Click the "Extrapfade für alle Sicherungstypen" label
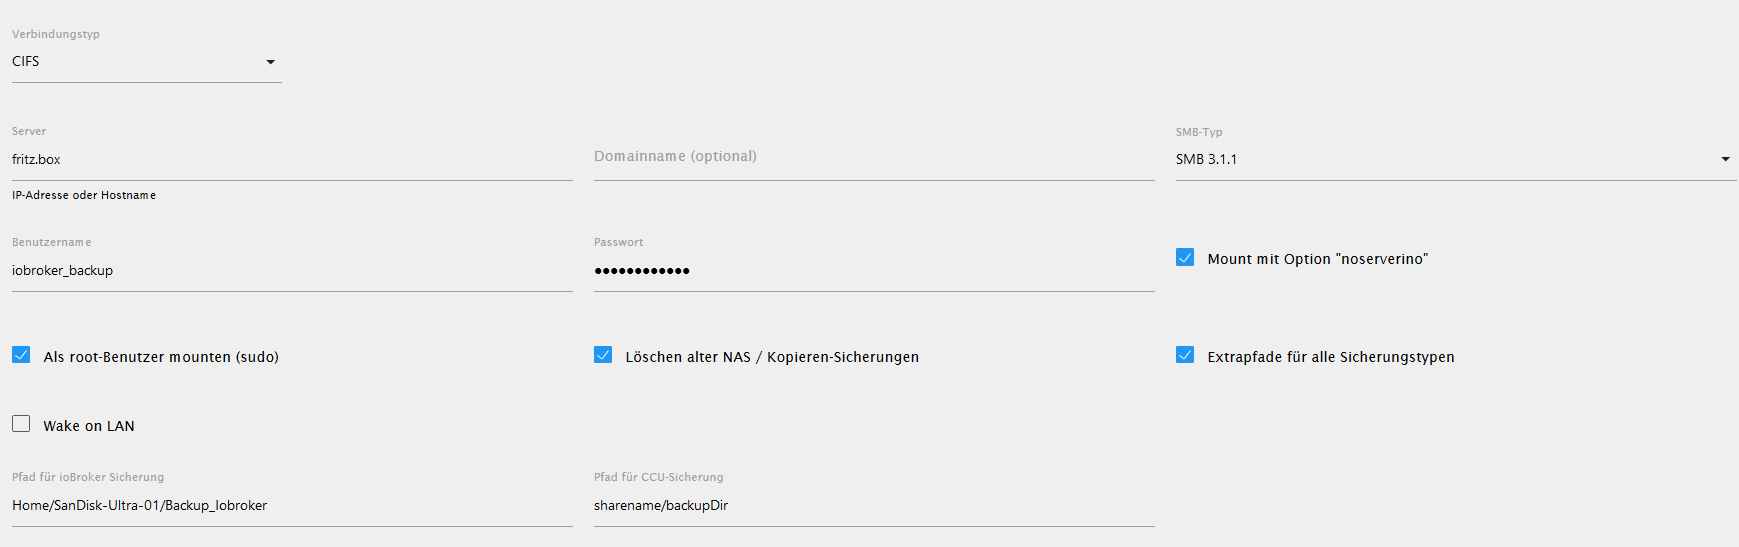Image resolution: width=1739 pixels, height=547 pixels. point(1331,357)
